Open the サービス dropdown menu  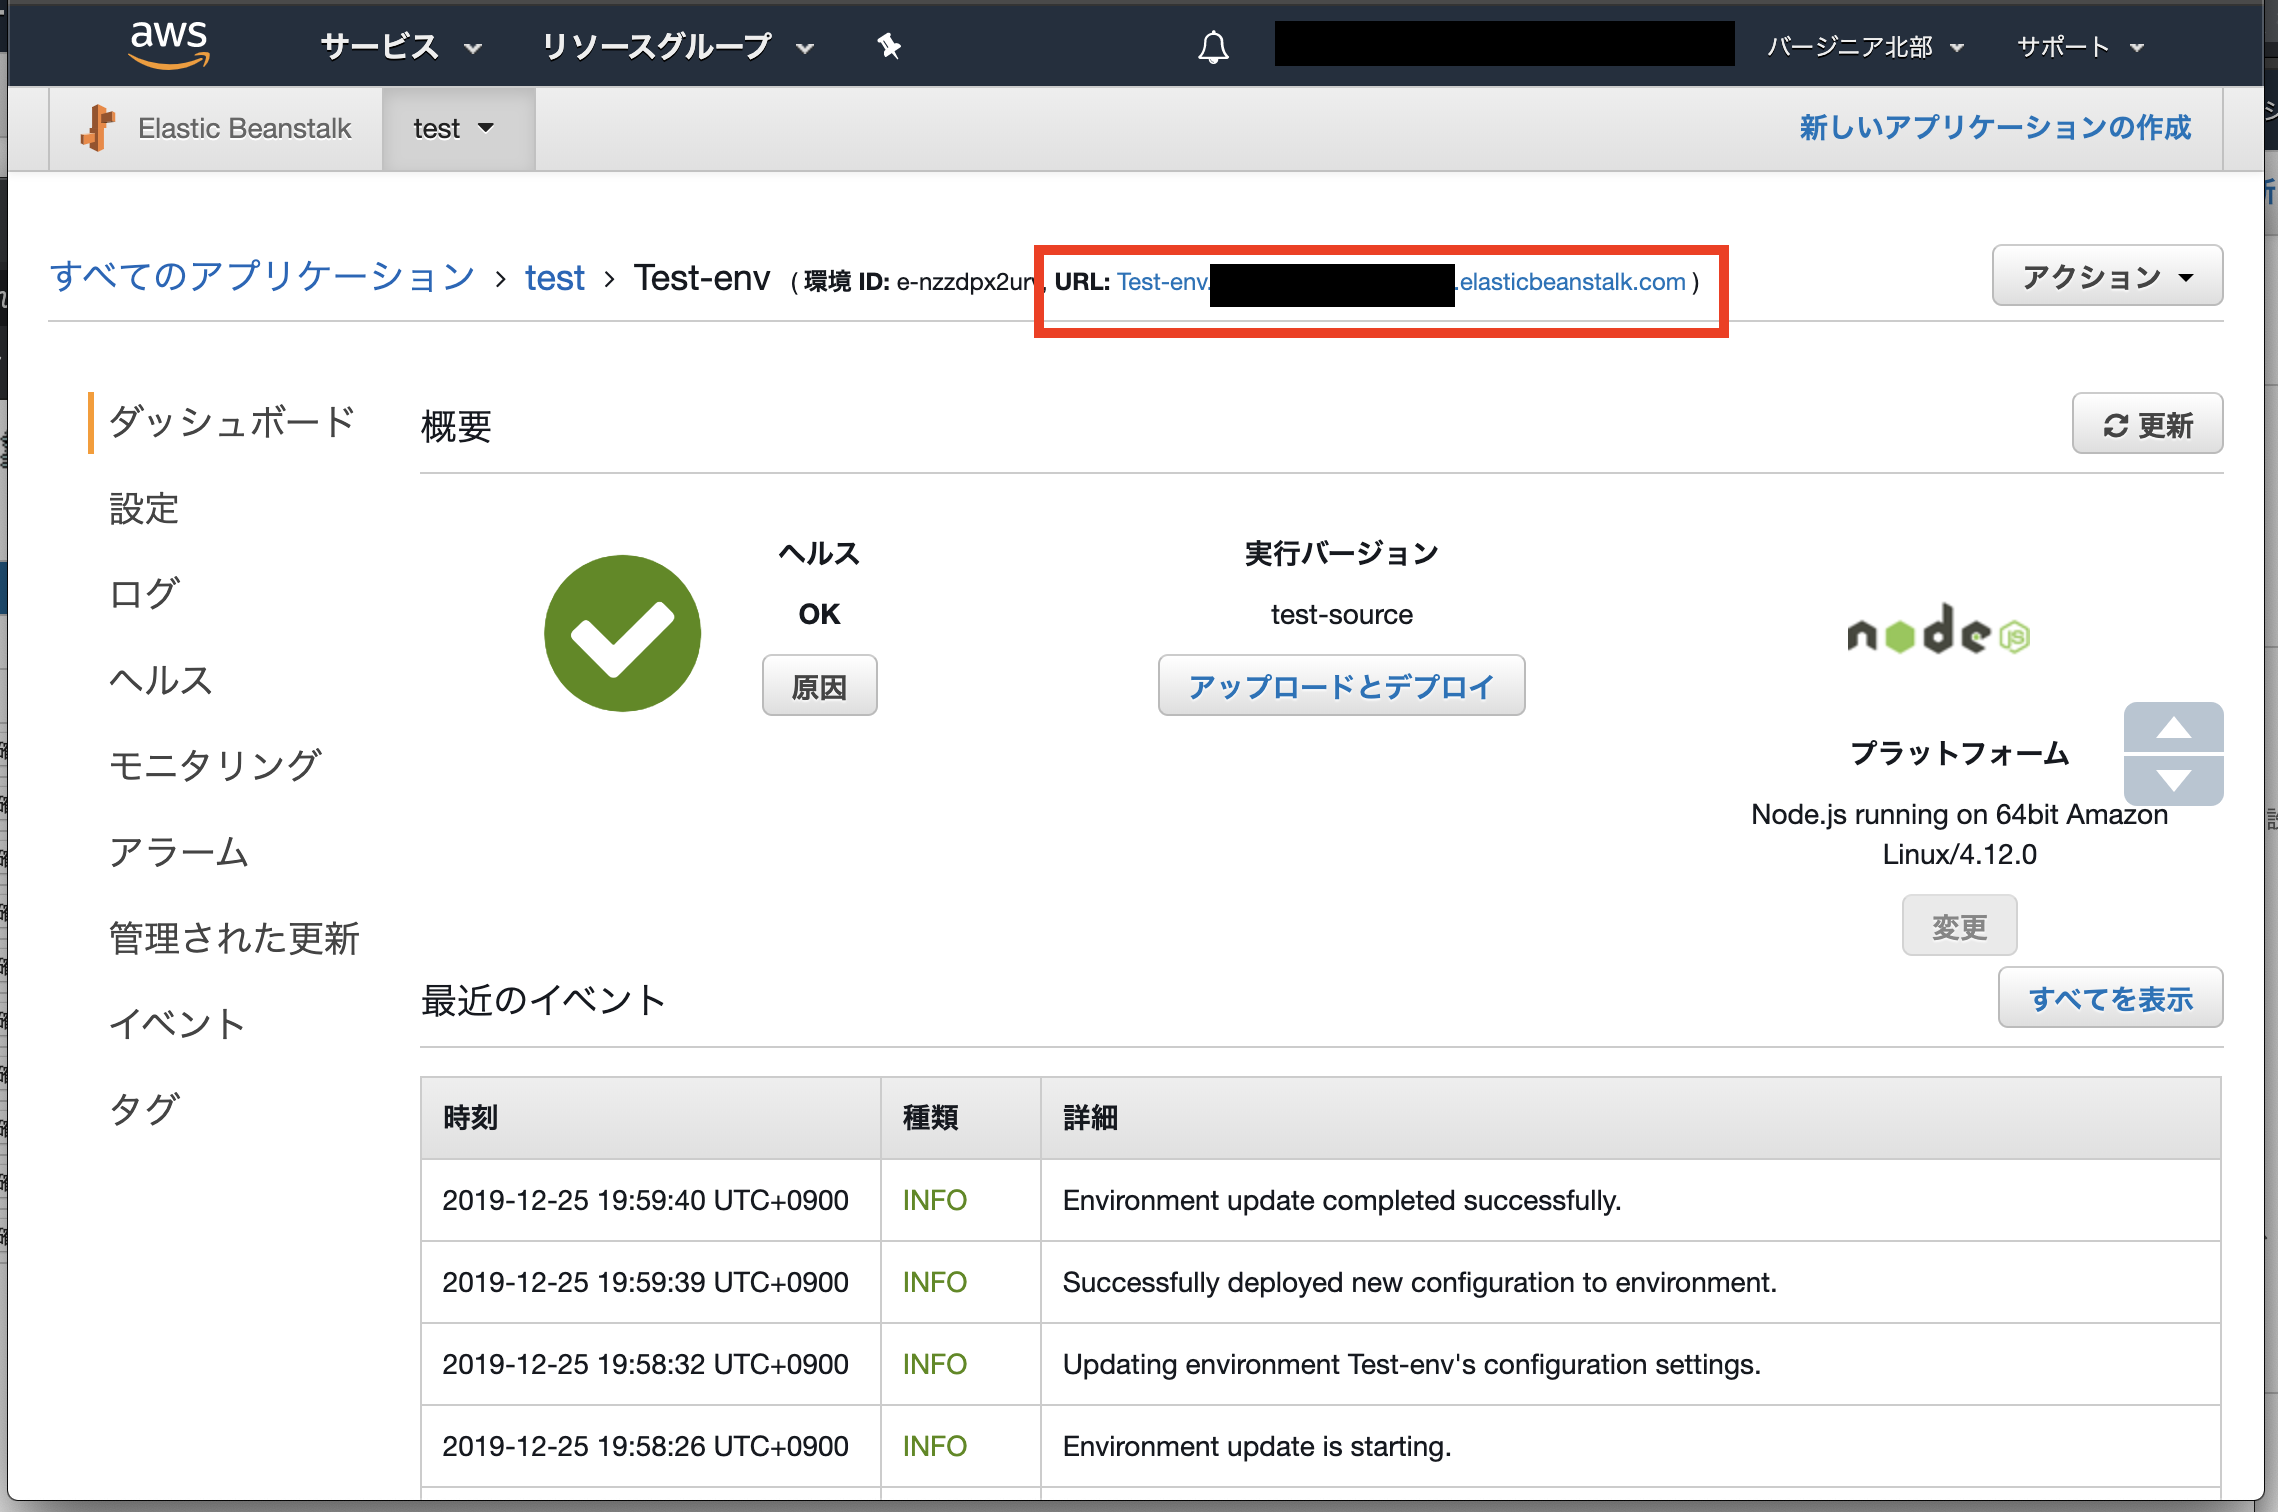coord(400,47)
